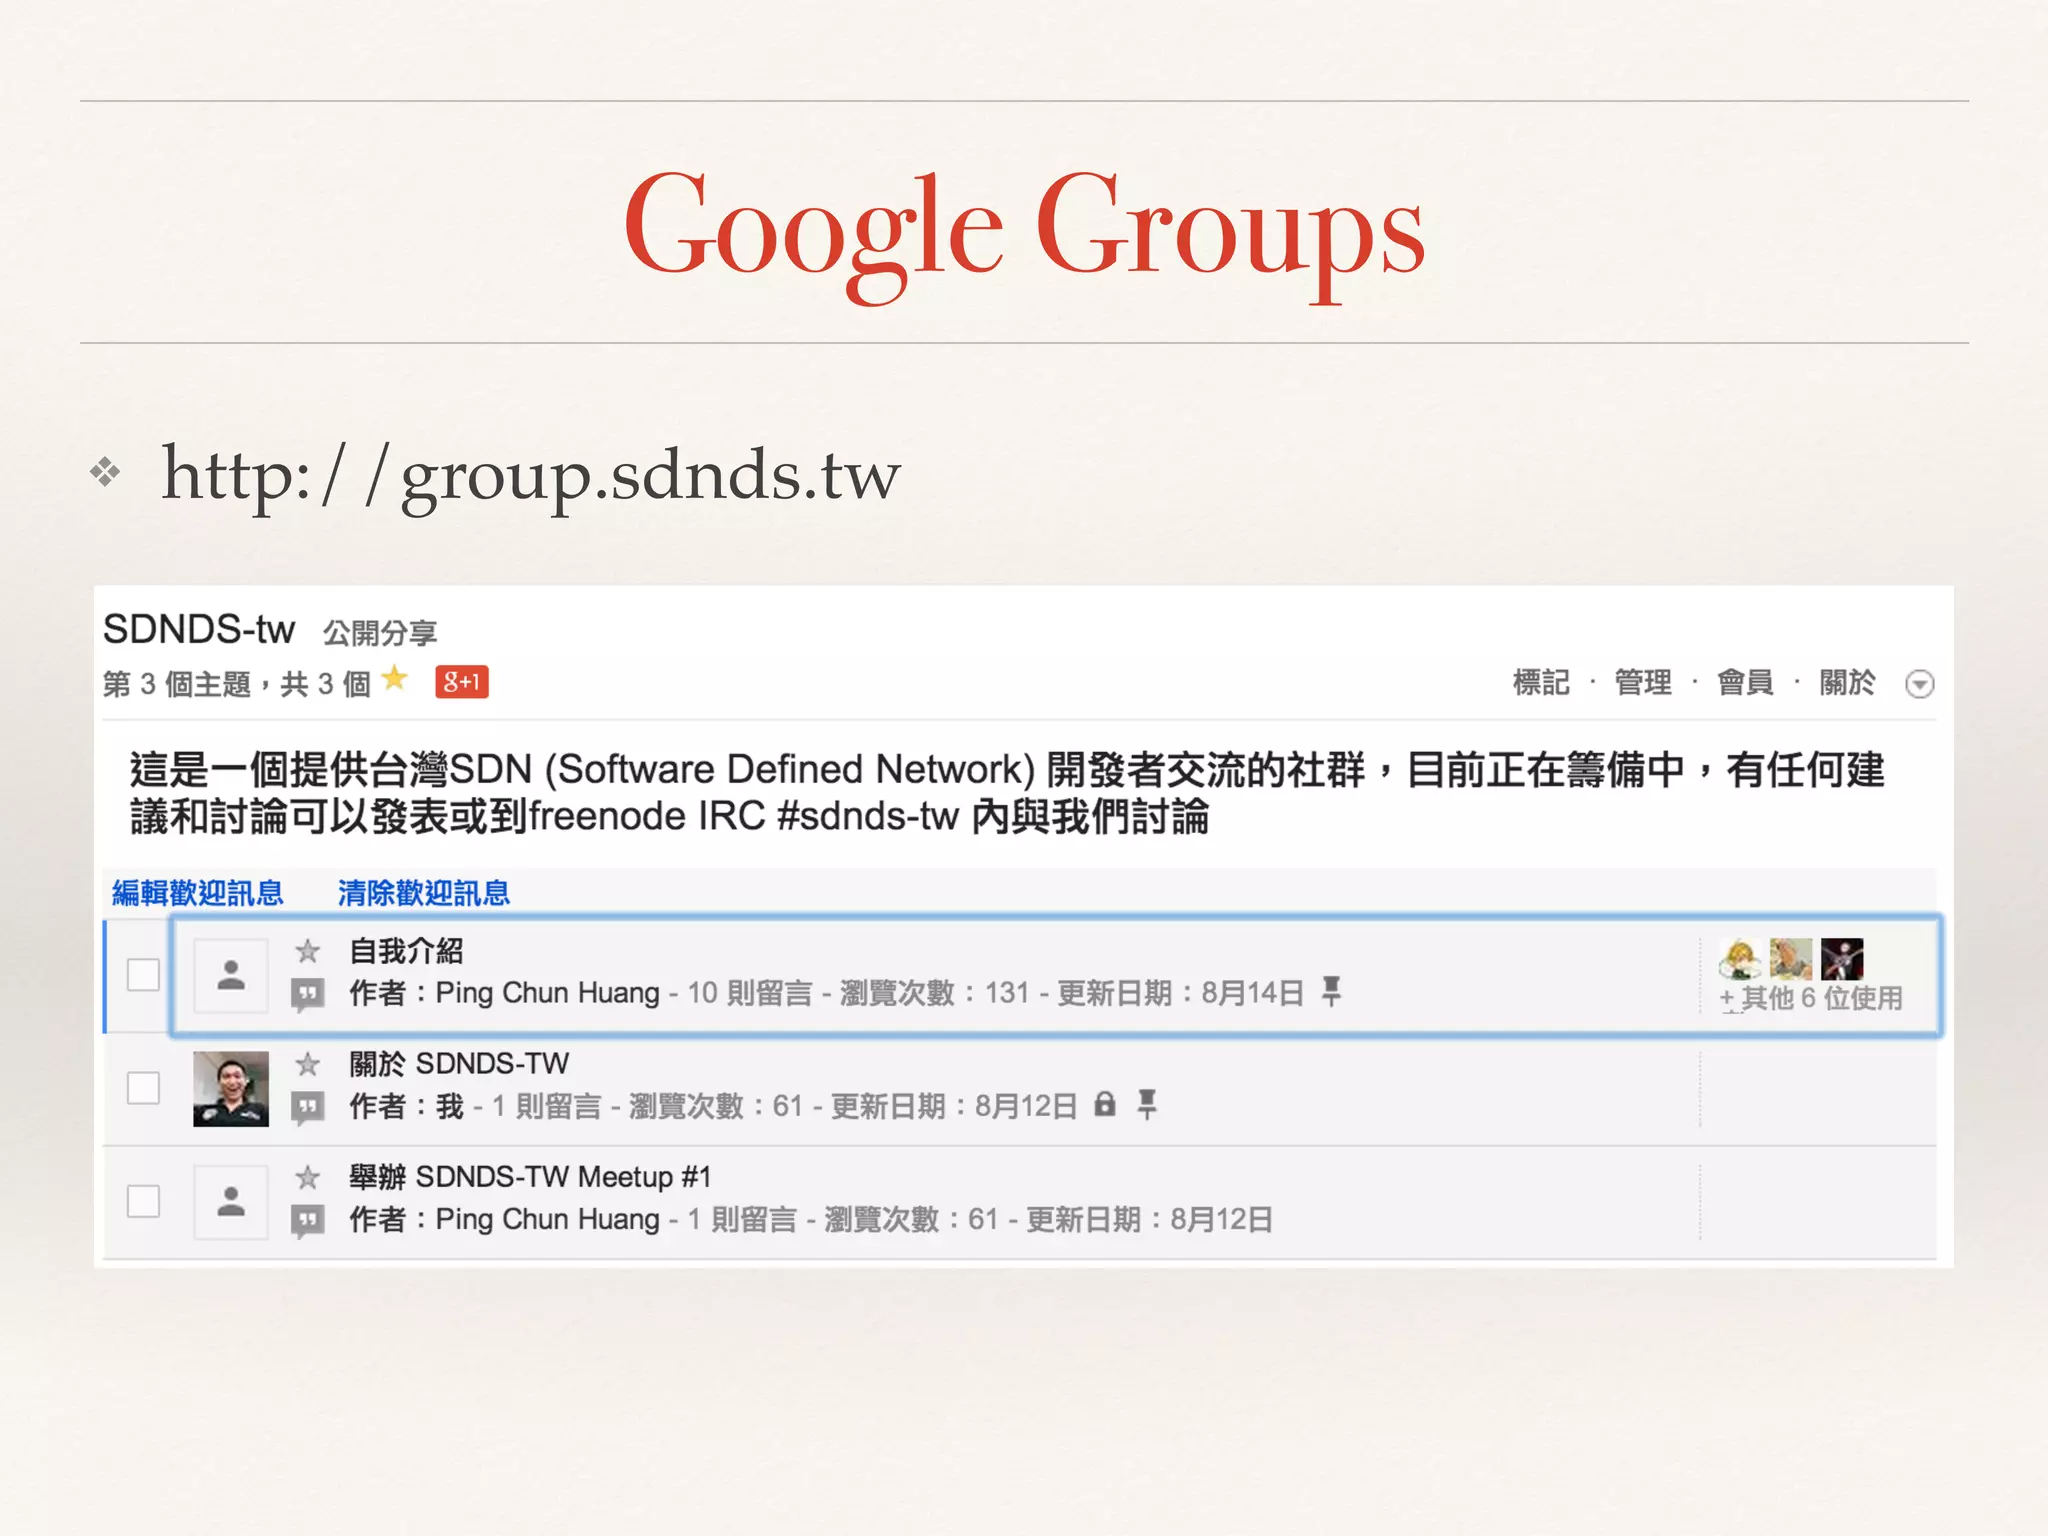Click the default avatar icon of Meetup #1 topic
Viewport: 2048px width, 1536px height.
click(x=231, y=1202)
